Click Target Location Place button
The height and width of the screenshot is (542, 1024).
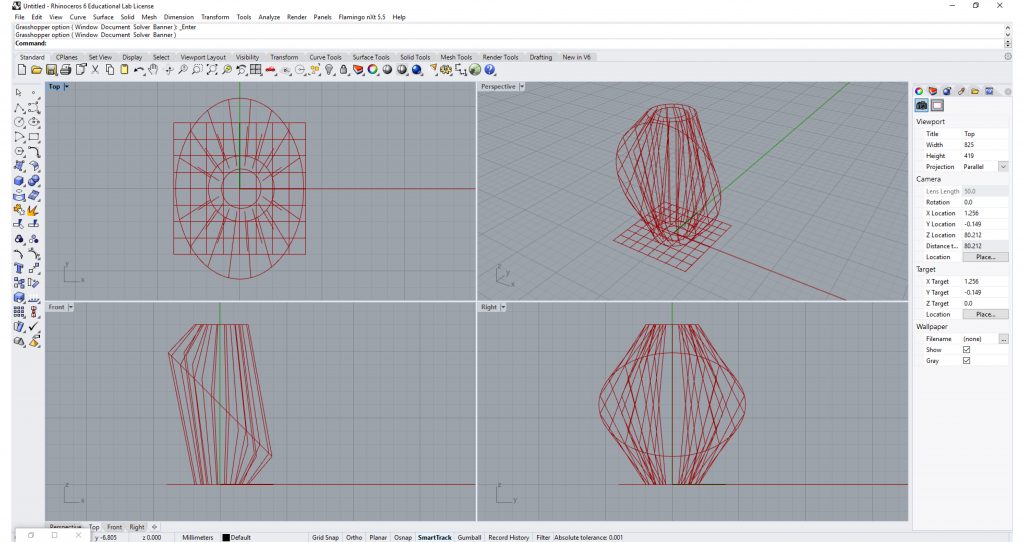click(x=985, y=314)
